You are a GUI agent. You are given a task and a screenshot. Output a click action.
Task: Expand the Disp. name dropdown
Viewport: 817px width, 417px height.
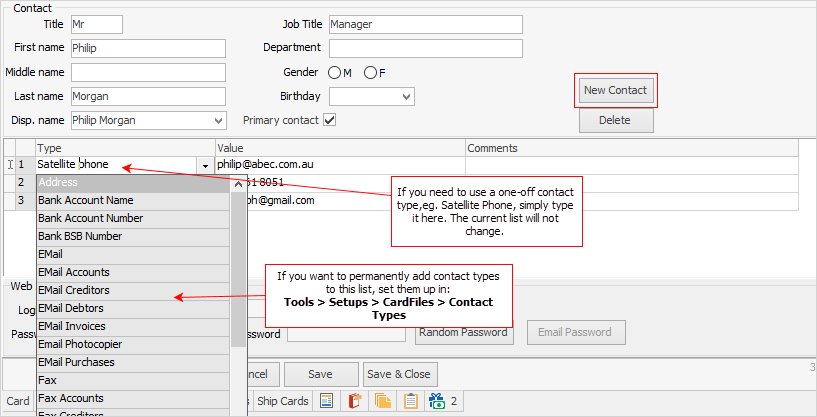tap(219, 120)
